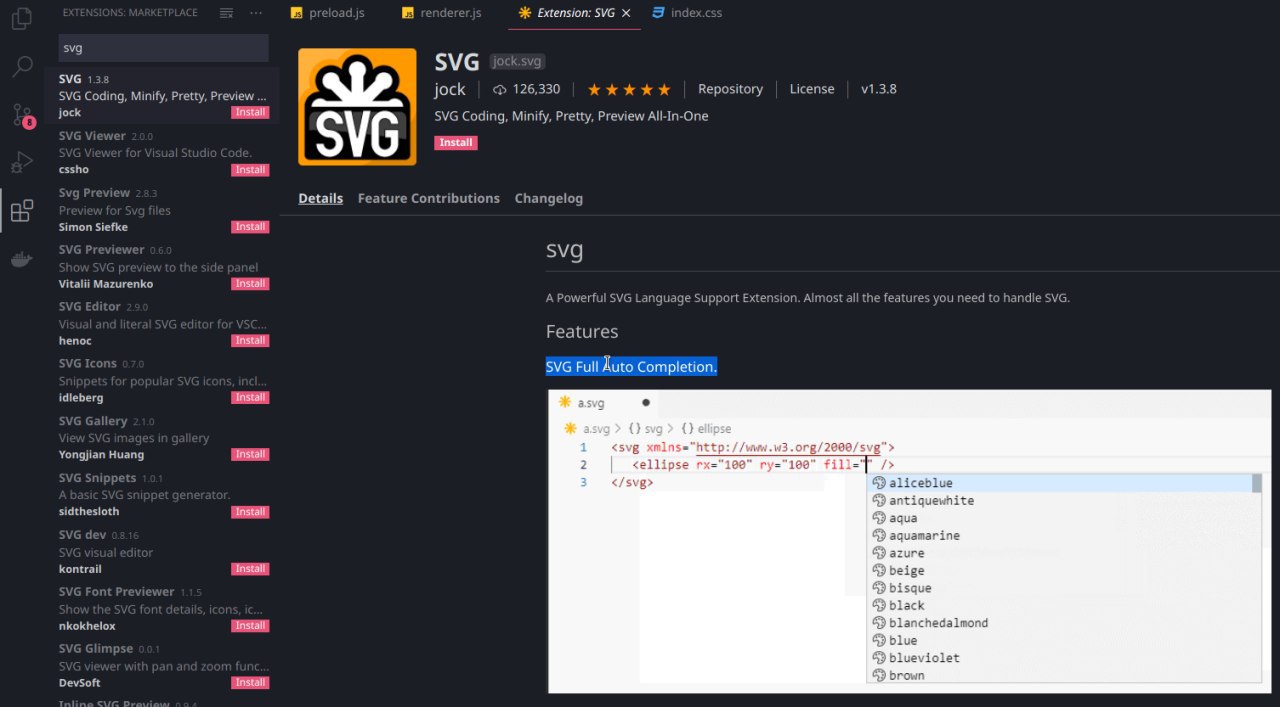Install the SVG Gallery extension
1280x707 pixels.
click(x=250, y=454)
